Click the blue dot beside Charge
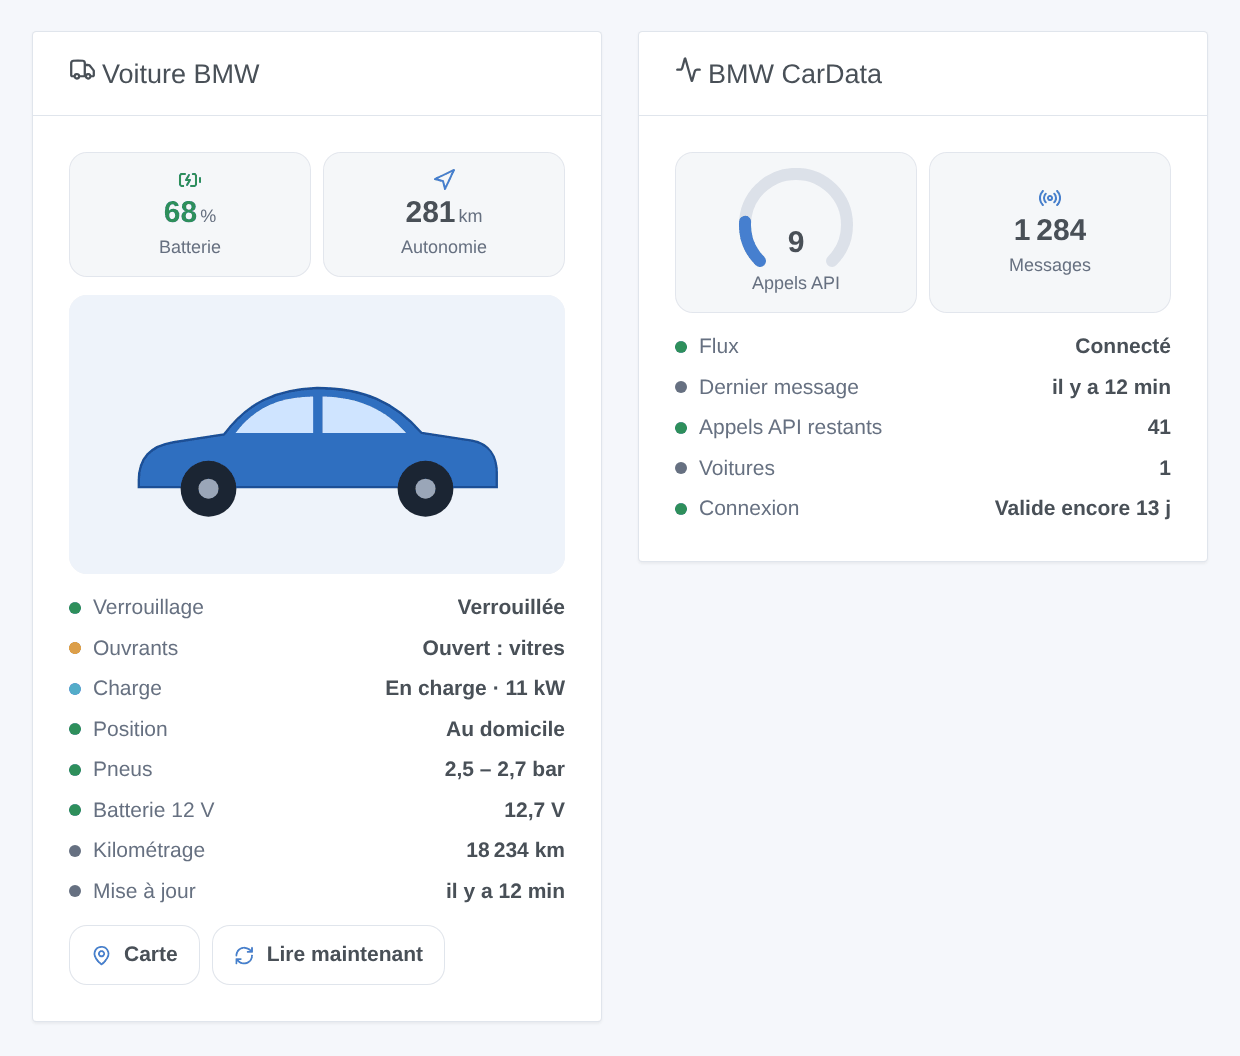The width and height of the screenshot is (1240, 1056). [75, 689]
